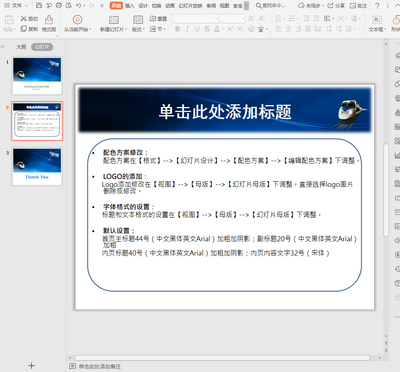Click the Clear Formatting eraser icon
The height and width of the screenshot is (372, 400).
[251, 29]
